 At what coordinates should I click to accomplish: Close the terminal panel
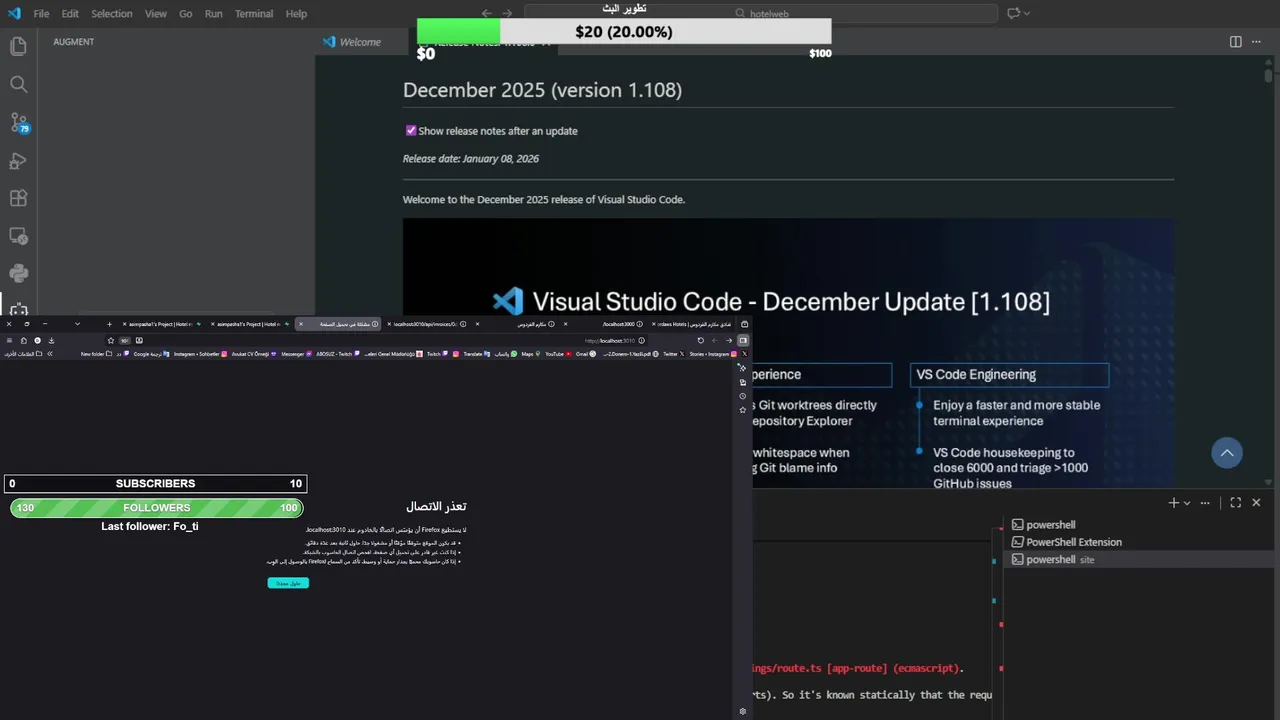pos(1256,503)
